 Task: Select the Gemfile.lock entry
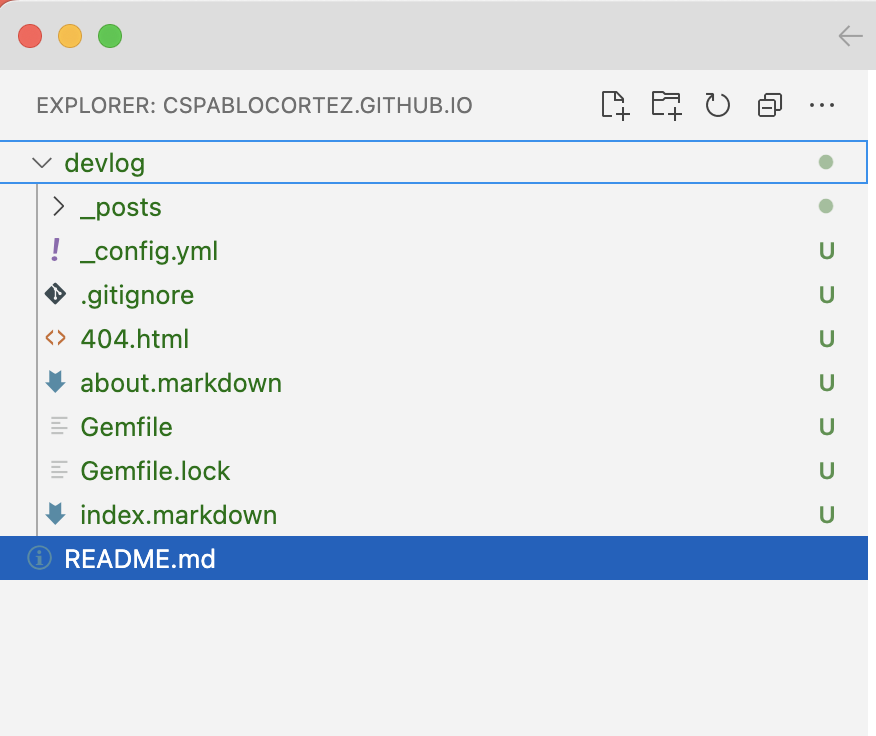click(x=434, y=471)
